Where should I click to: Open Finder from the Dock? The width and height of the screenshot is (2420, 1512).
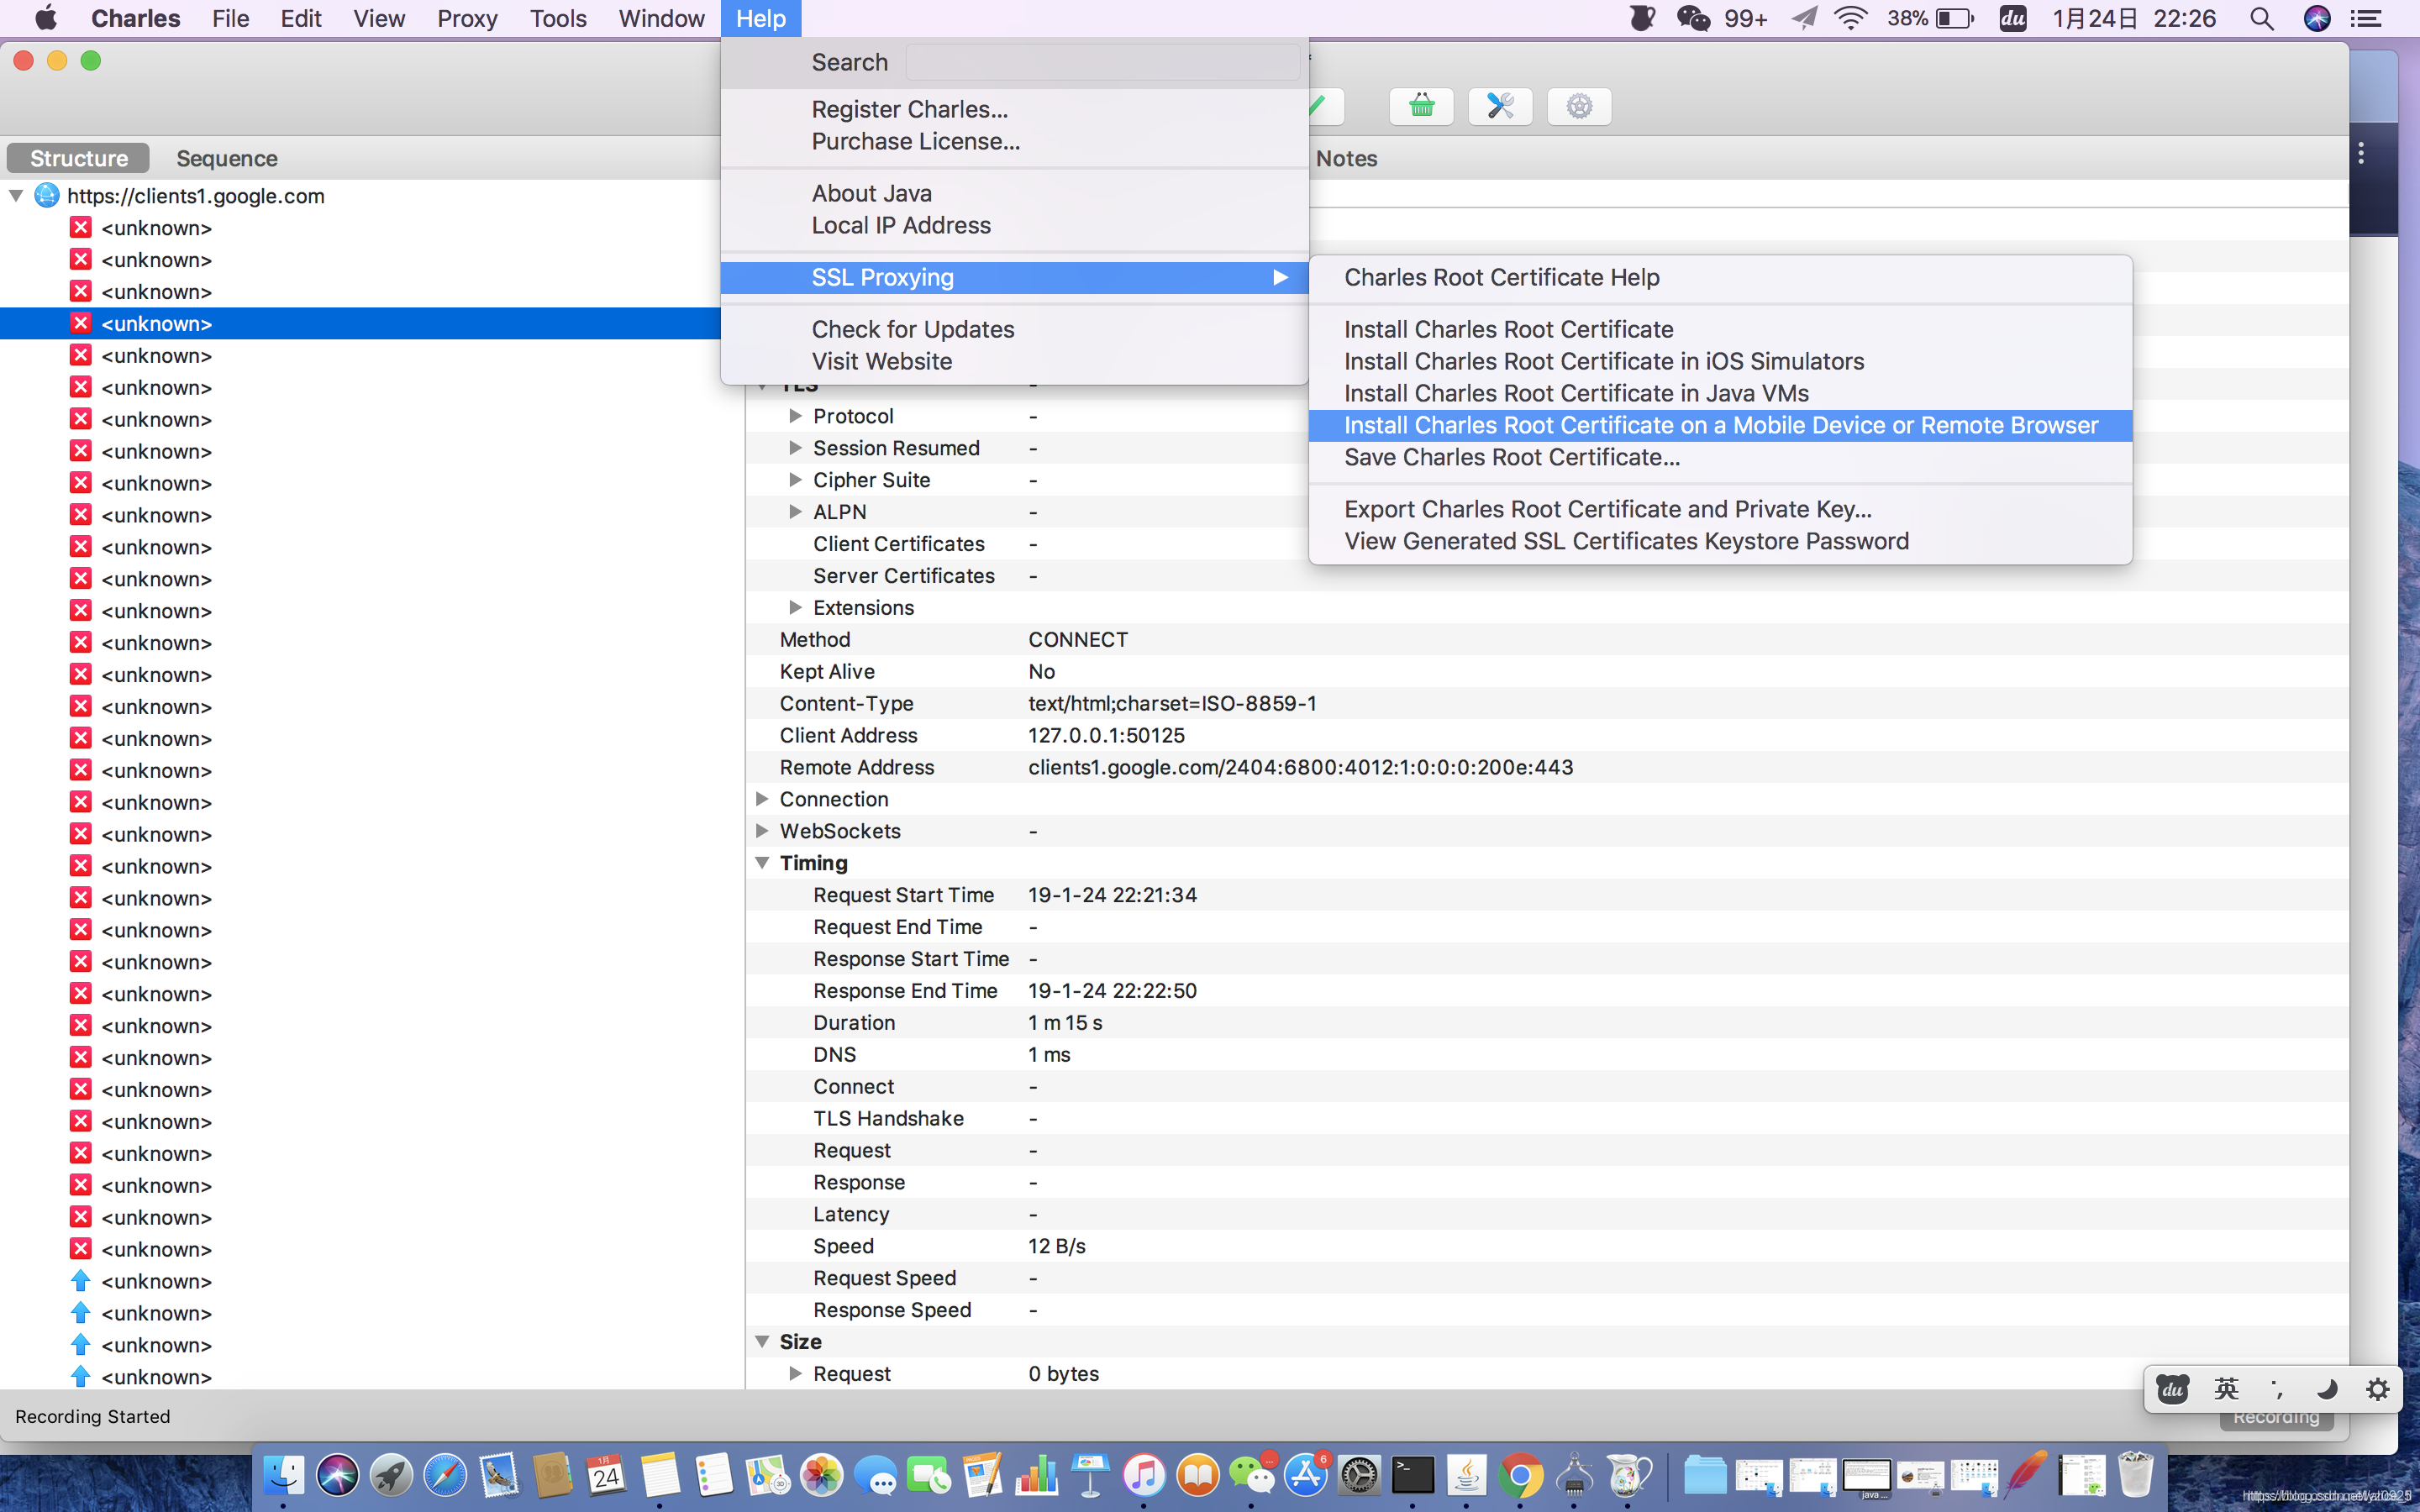pos(284,1475)
